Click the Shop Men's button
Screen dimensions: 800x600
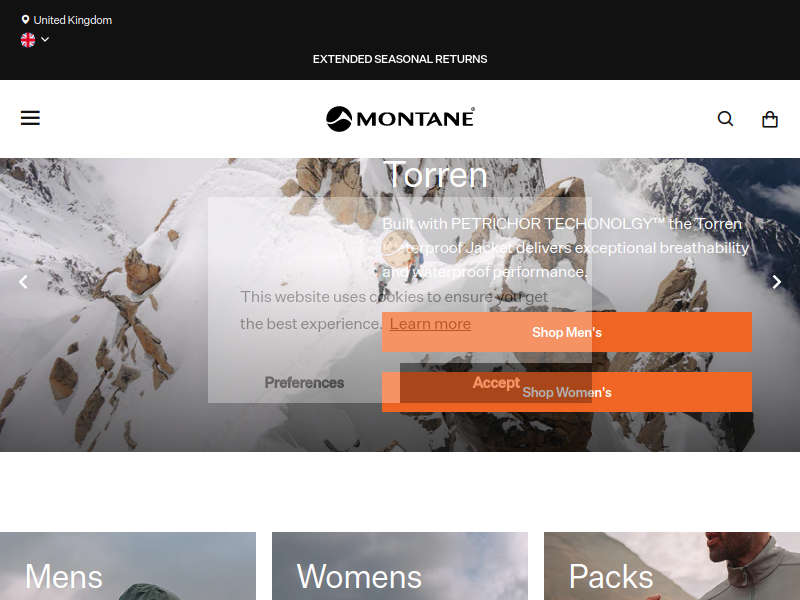(x=567, y=332)
